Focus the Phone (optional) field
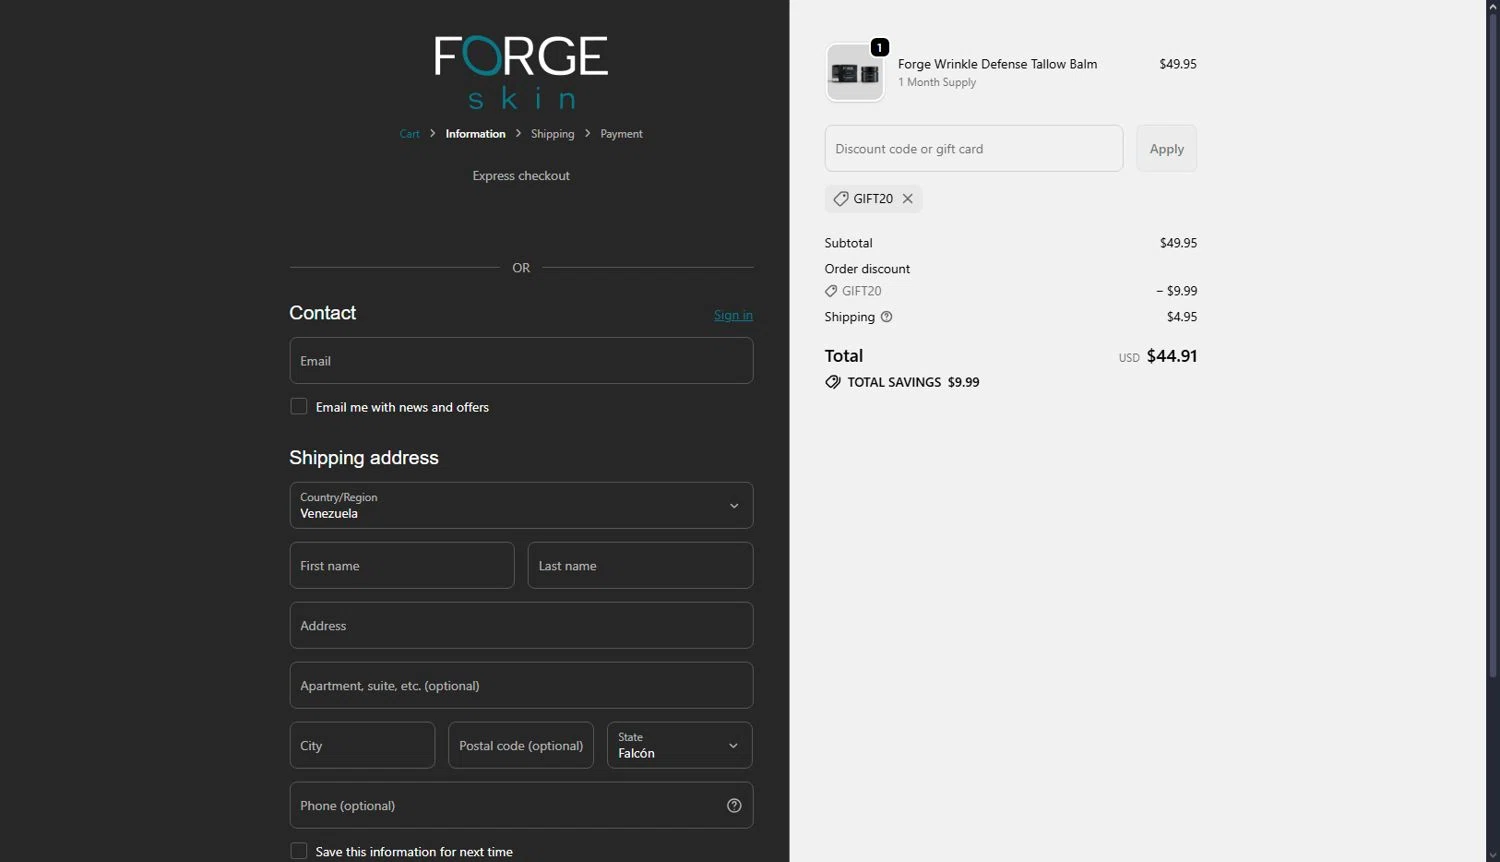The image size is (1500, 862). click(x=521, y=806)
